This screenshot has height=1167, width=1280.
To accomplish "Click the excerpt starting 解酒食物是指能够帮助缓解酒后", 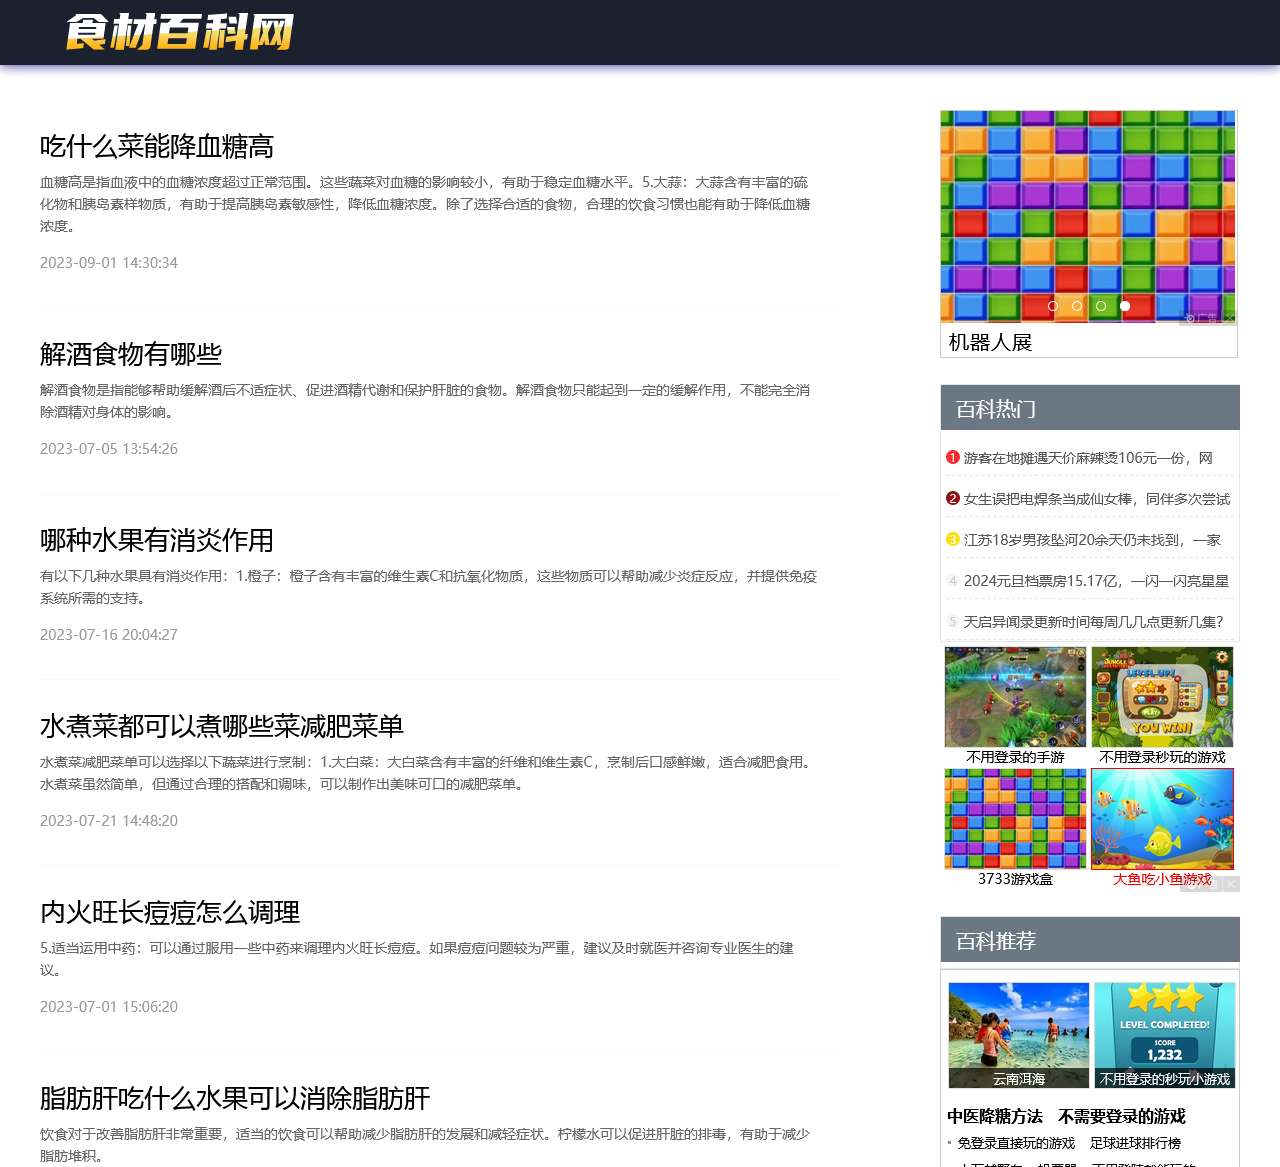I will click(425, 401).
